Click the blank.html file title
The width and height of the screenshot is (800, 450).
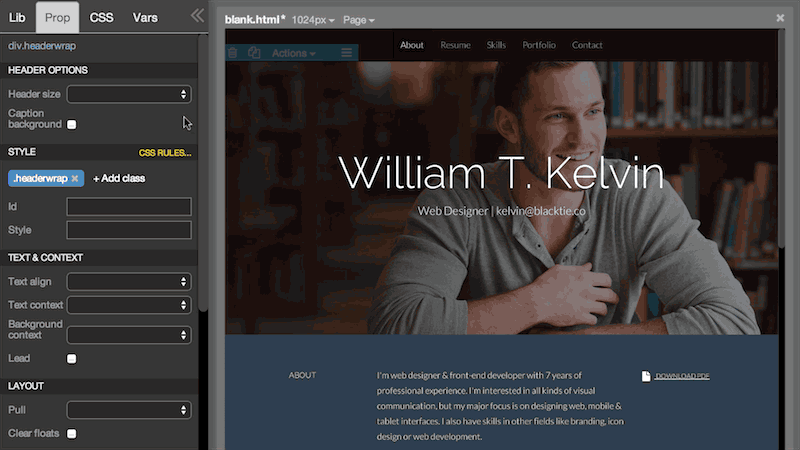[255, 19]
